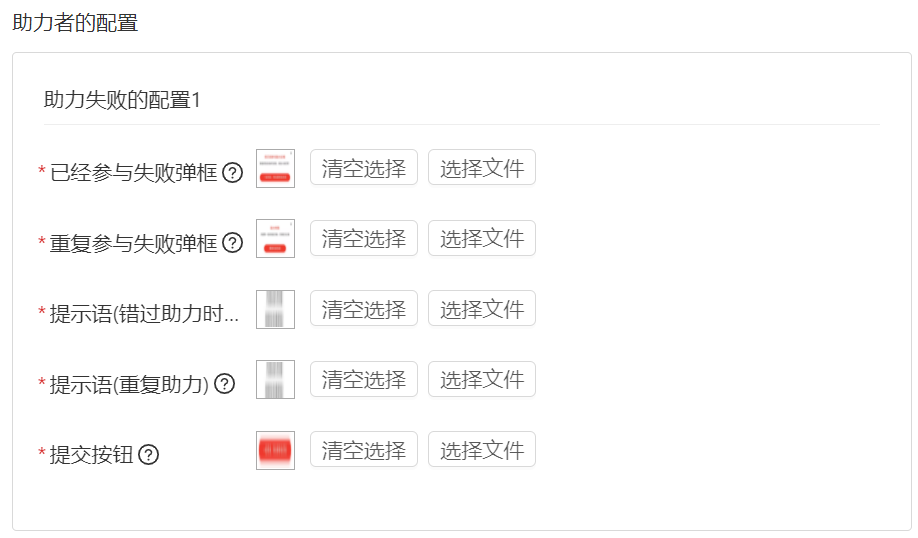
Task: Click the 助力失败的配置1 section heading
Action: coord(122,100)
